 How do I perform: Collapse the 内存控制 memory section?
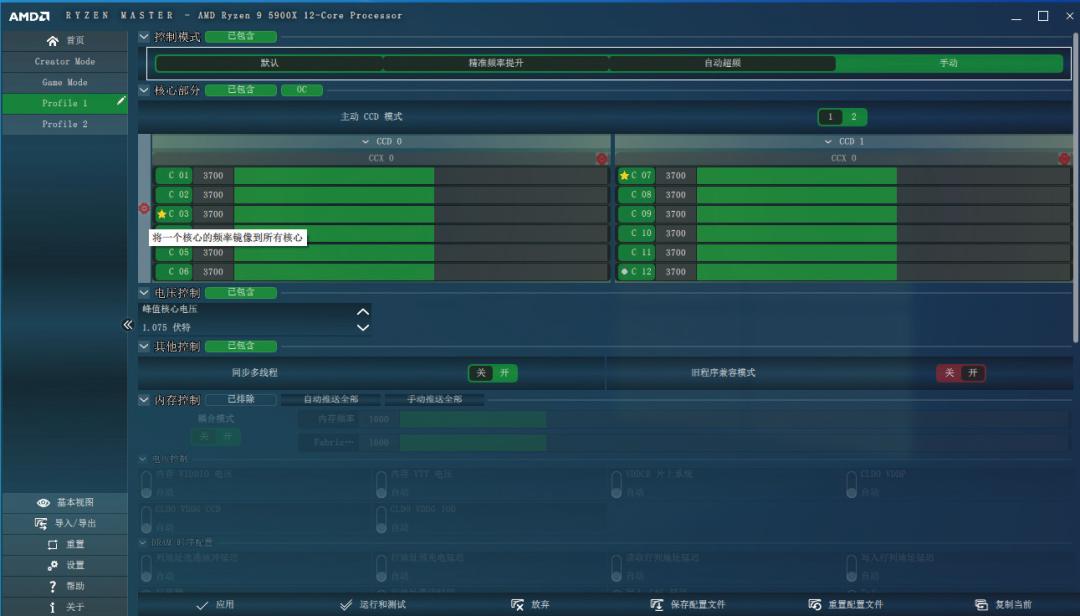tap(145, 399)
